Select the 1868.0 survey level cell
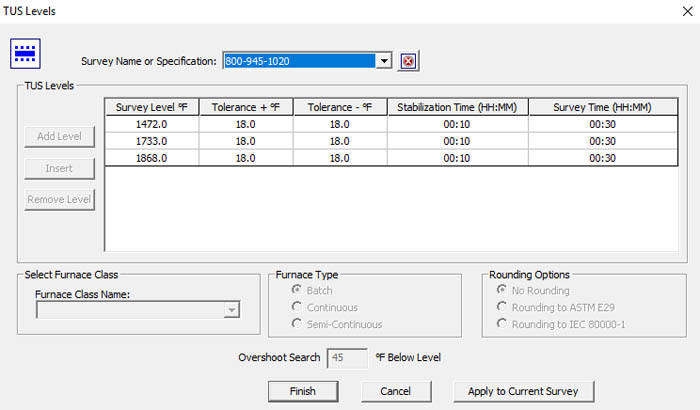 tap(152, 158)
